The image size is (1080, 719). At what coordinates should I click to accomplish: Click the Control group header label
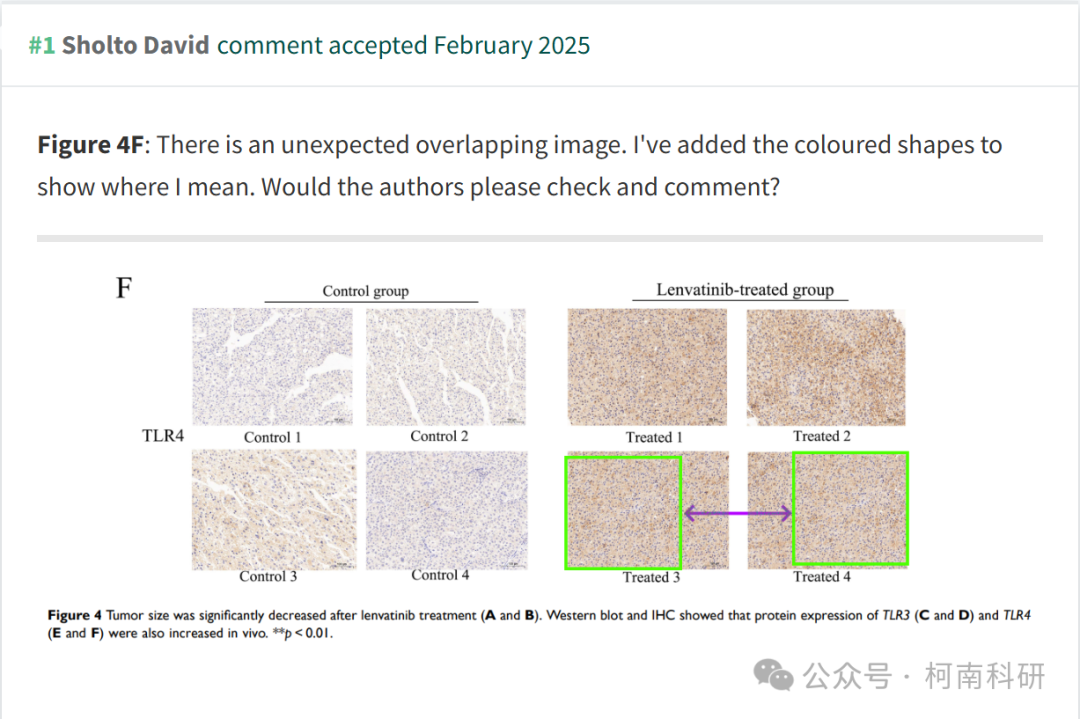coord(366,291)
